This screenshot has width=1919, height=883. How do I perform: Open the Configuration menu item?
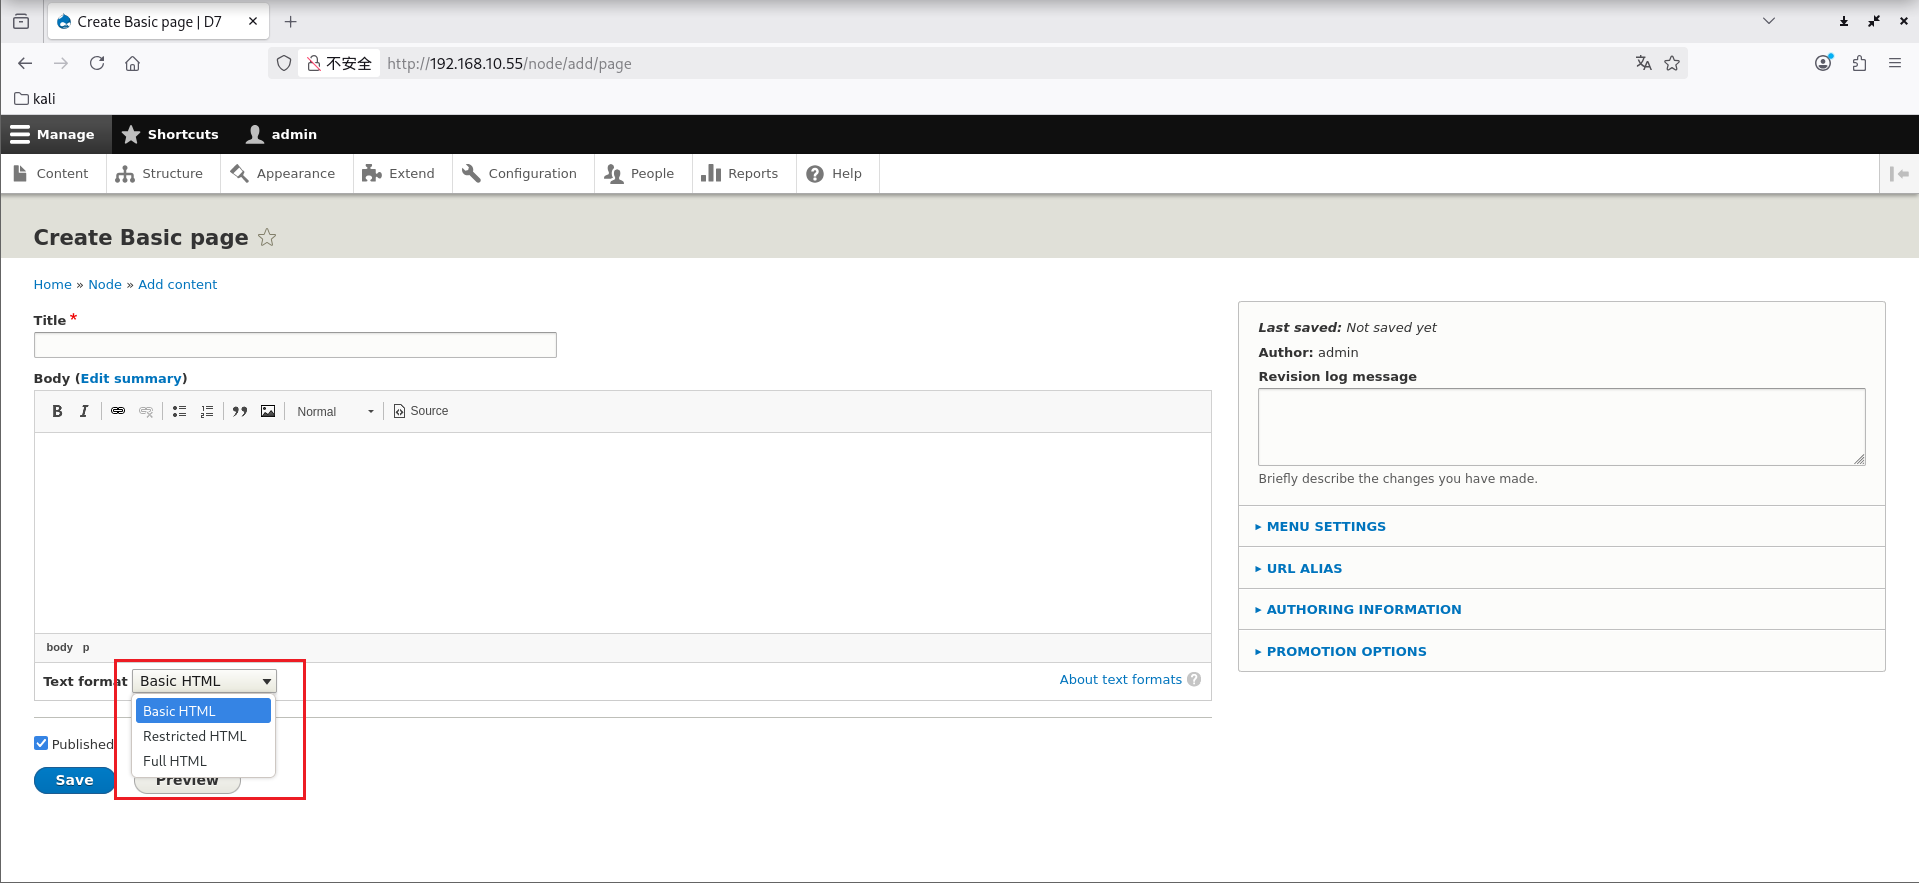(521, 174)
